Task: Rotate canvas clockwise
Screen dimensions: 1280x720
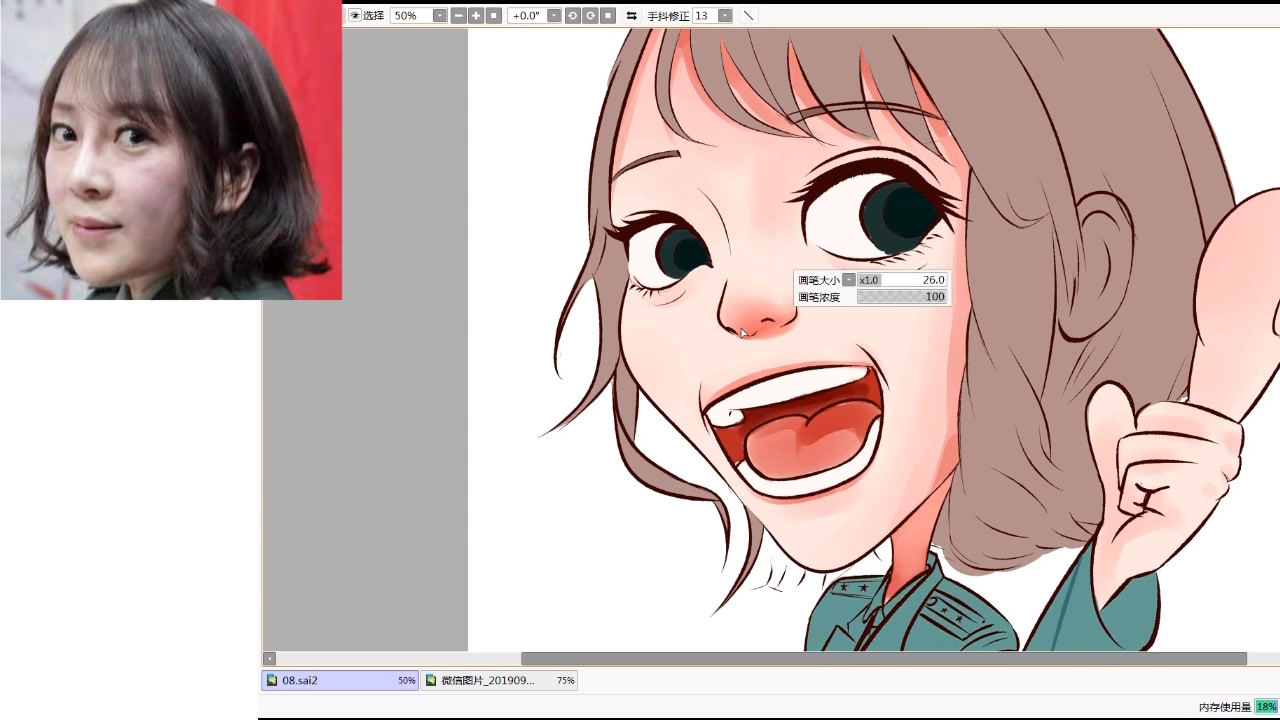Action: pyautogui.click(x=590, y=16)
